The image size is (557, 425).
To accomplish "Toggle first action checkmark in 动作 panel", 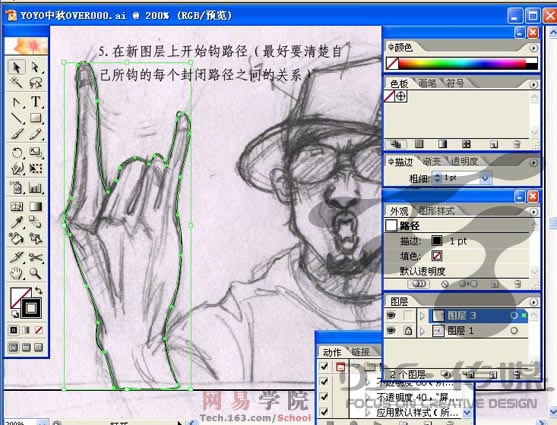I will coord(324,366).
